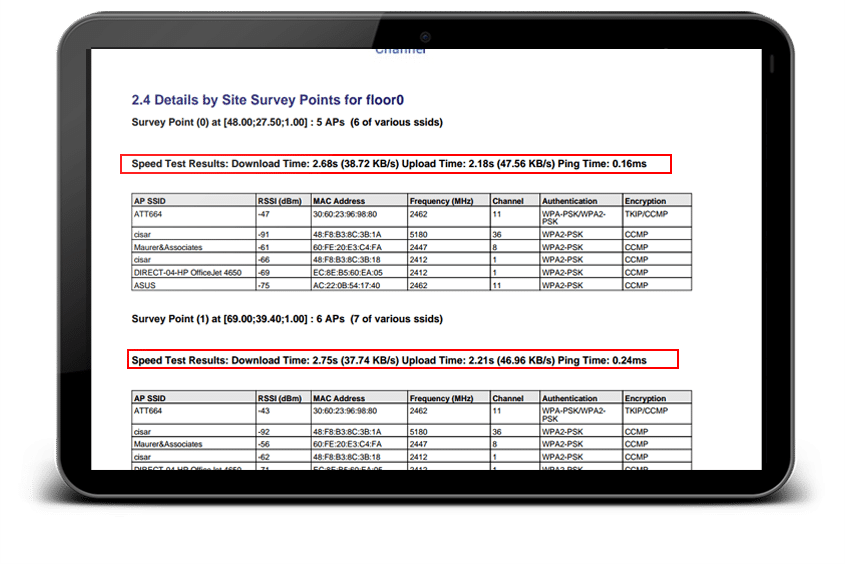Select MAC 48:F8:B3:8C:3B:1A in the -92 row
Screen dimensions: 845x564
[x=347, y=432]
